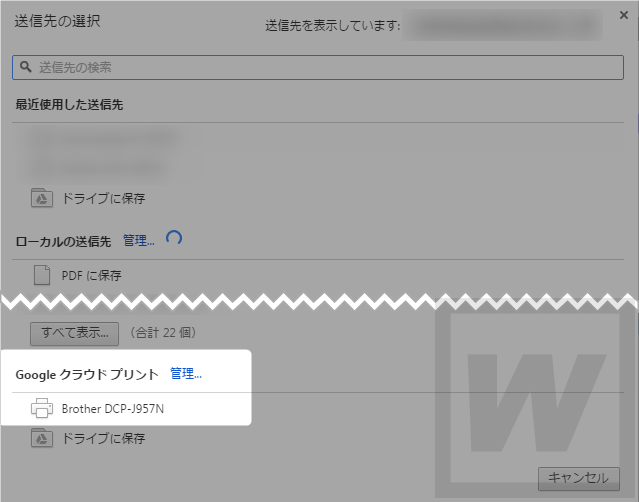This screenshot has width=639, height=502.
Task: Click Drive folder icon under recent destinations
Action: [42, 198]
